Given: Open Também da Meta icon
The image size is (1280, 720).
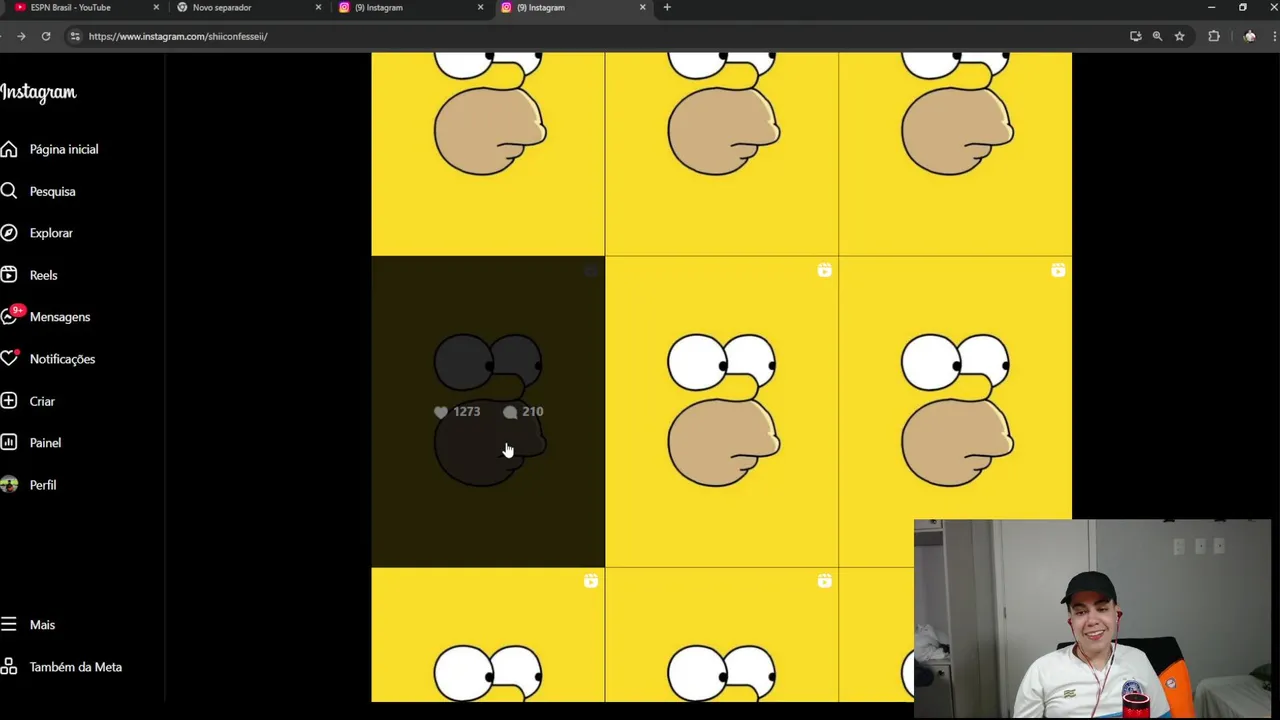Looking at the screenshot, I should click(9, 666).
